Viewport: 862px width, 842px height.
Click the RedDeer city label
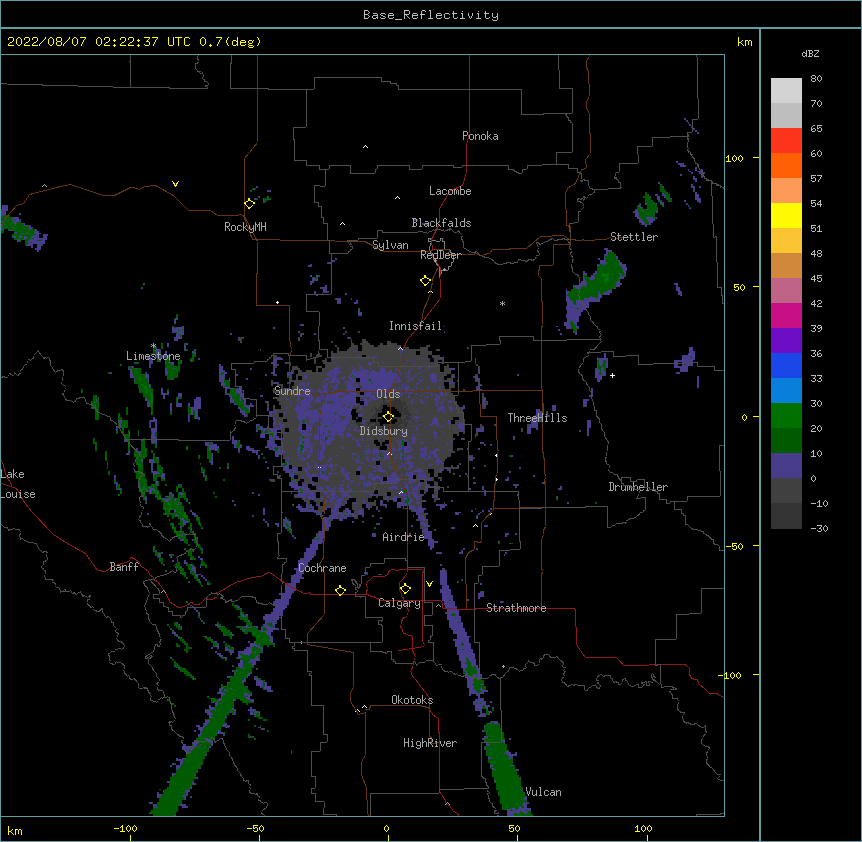pyautogui.click(x=440, y=255)
